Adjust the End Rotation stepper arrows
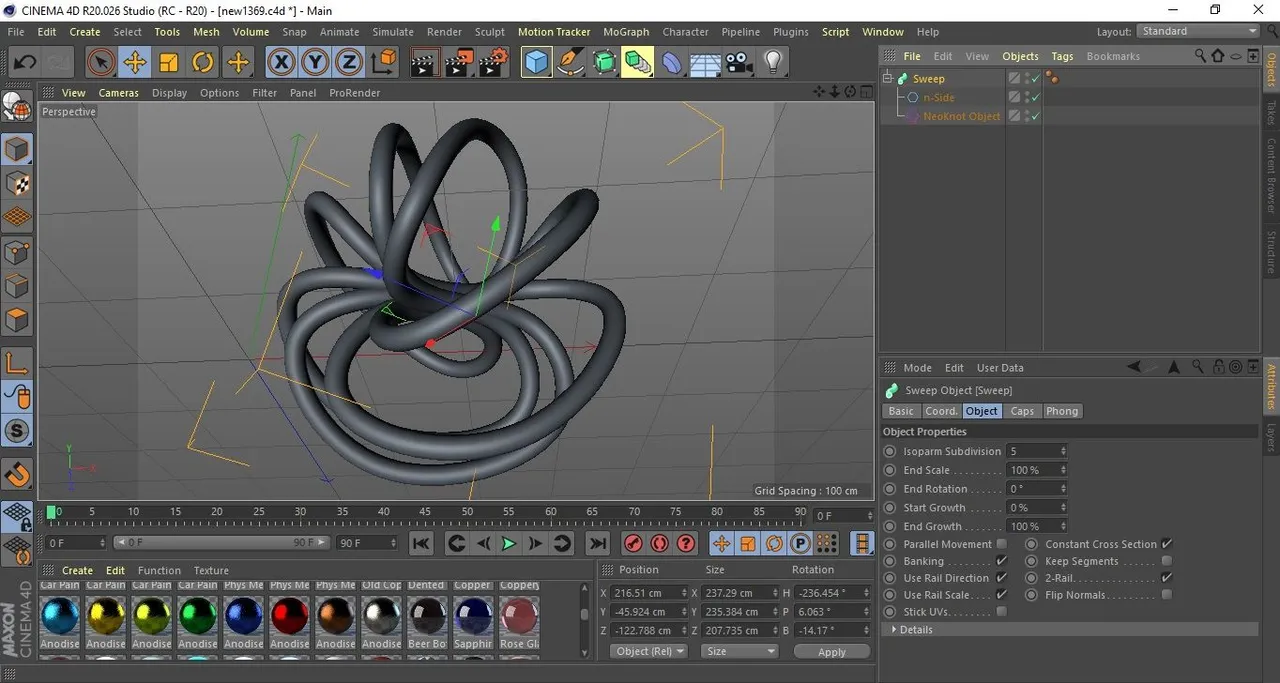The height and width of the screenshot is (683, 1280). pyautogui.click(x=1063, y=489)
